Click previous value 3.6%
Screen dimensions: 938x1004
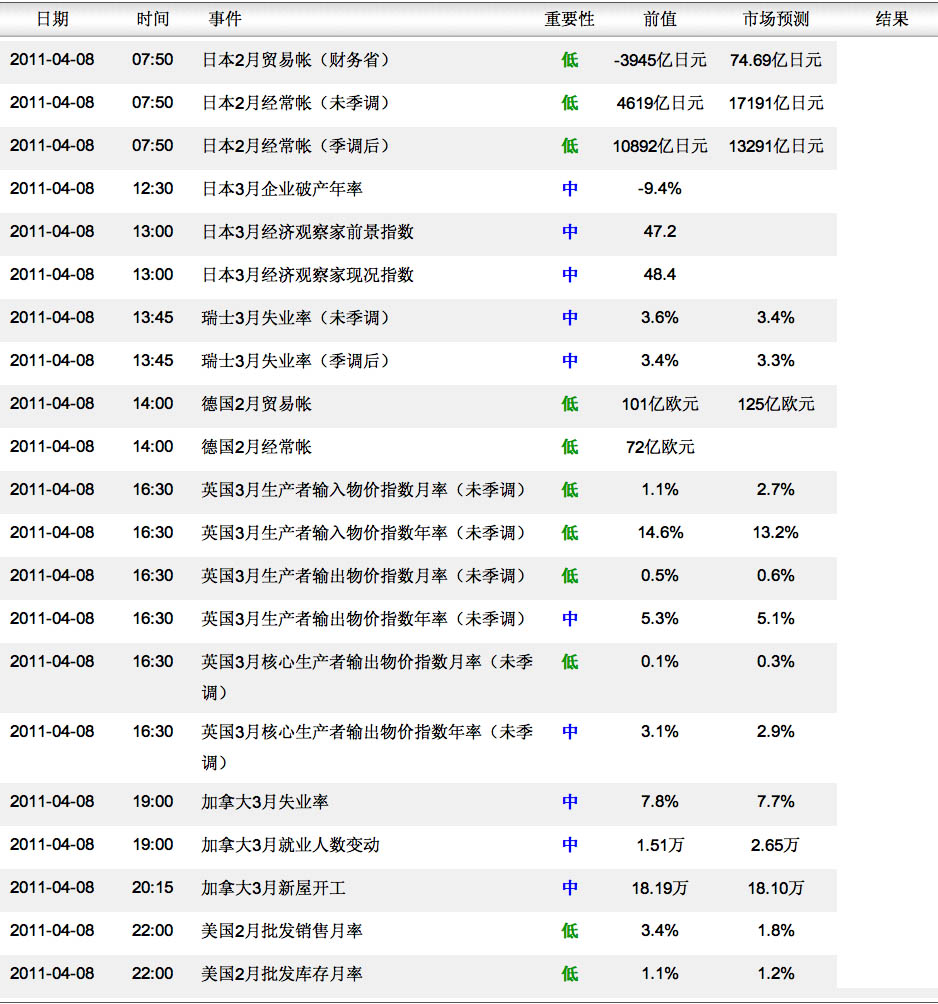click(659, 318)
